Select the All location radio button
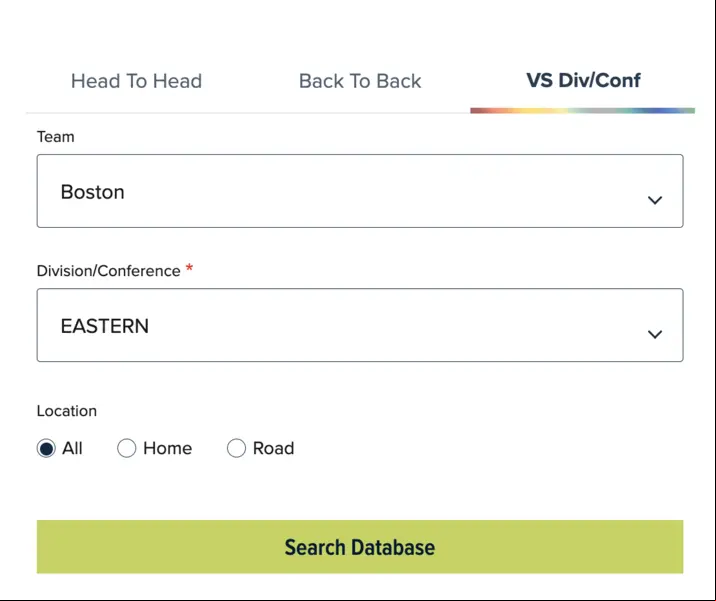Viewport: 716px width, 601px height. [x=46, y=448]
